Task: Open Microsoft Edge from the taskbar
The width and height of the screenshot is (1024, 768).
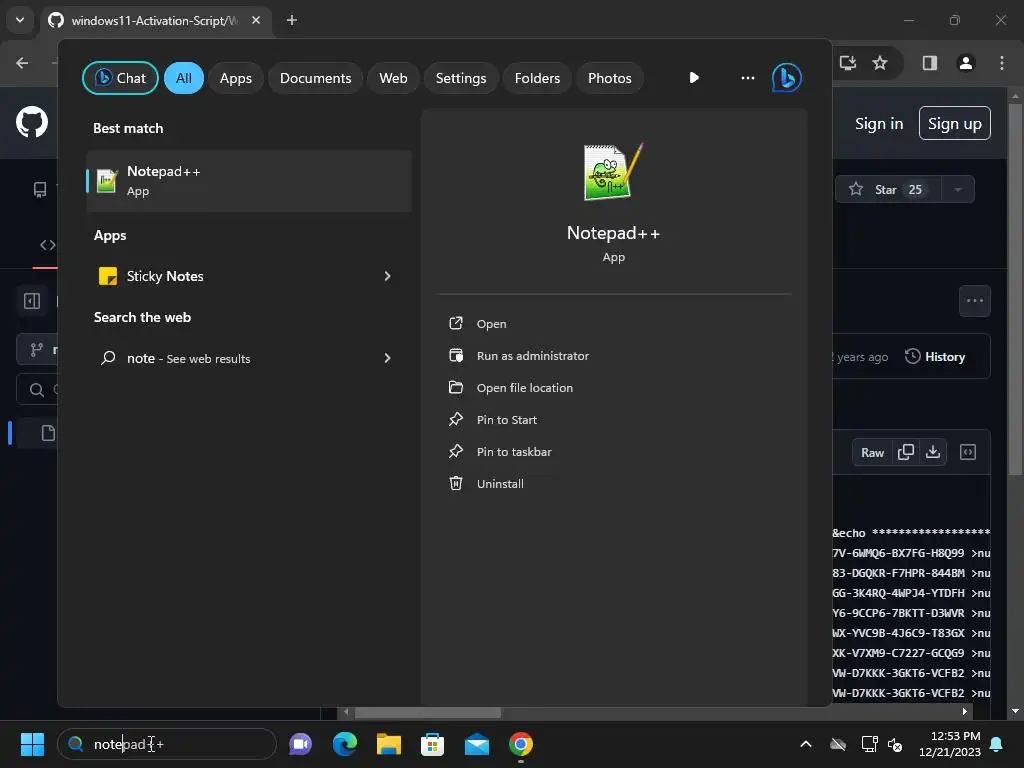Action: pos(345,744)
